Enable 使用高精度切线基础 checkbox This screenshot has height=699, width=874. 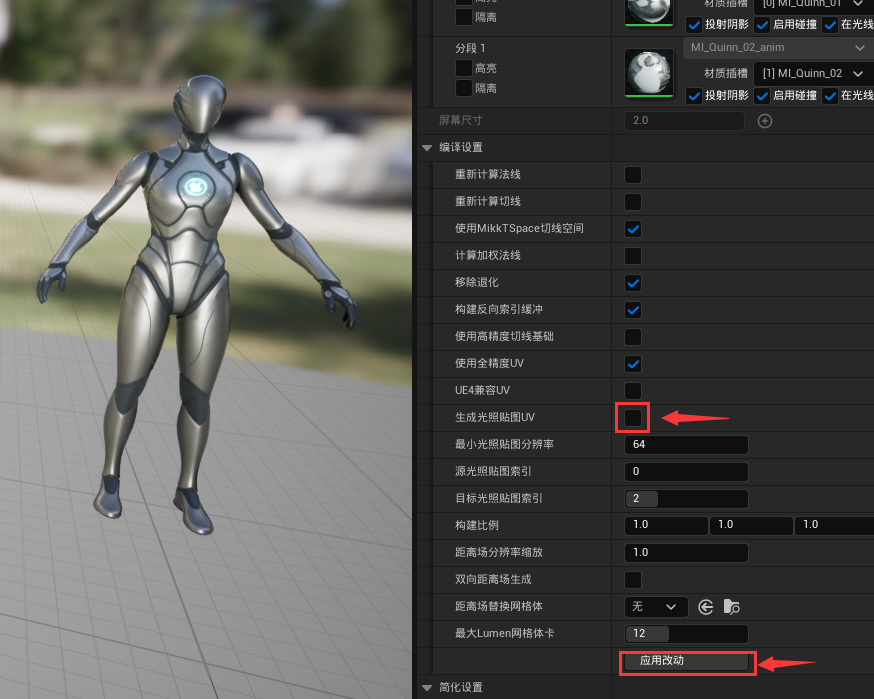633,337
